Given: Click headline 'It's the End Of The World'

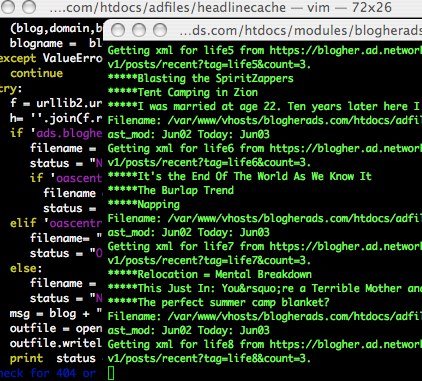Looking at the screenshot, I should [x=239, y=176].
